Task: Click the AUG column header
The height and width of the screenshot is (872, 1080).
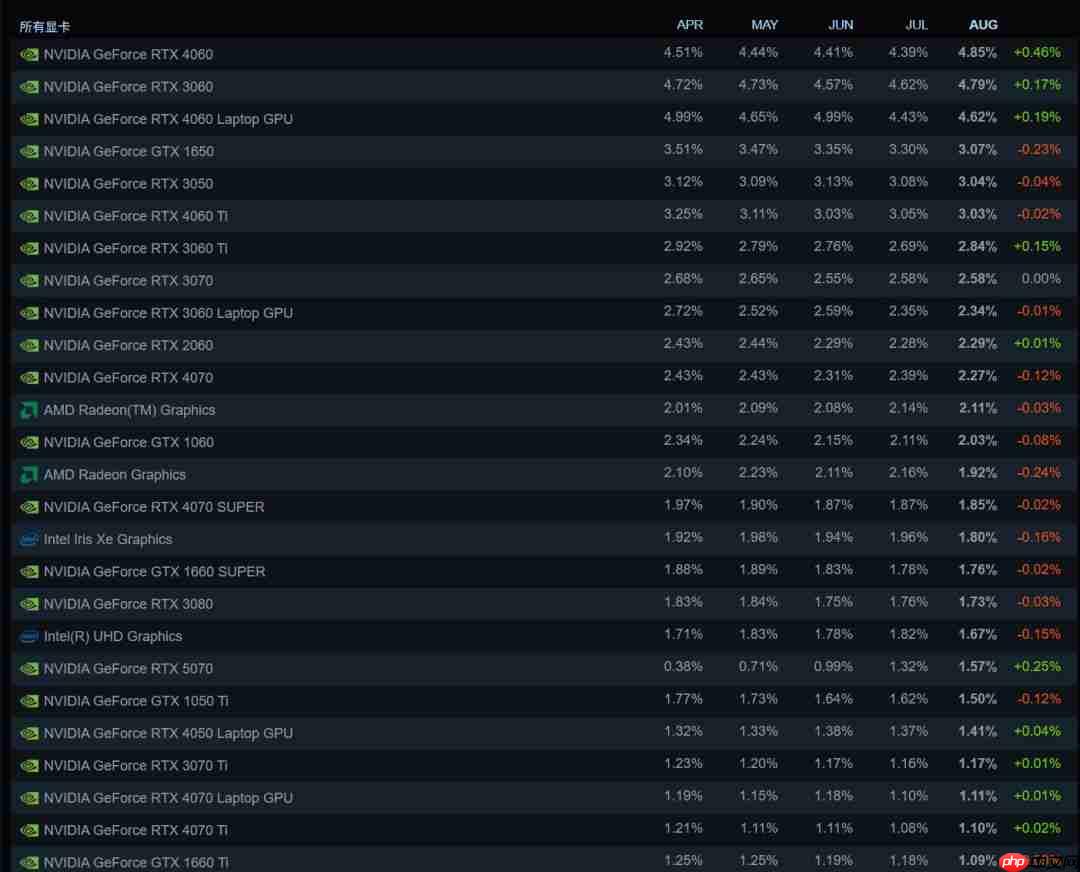Action: pyautogui.click(x=983, y=24)
